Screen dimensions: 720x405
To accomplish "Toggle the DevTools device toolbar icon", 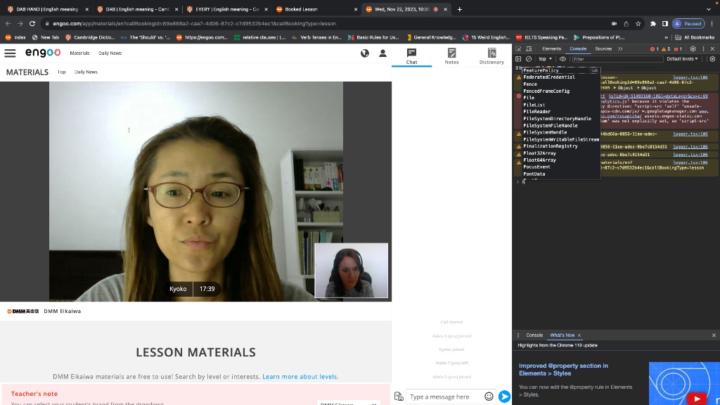I will (x=529, y=49).
